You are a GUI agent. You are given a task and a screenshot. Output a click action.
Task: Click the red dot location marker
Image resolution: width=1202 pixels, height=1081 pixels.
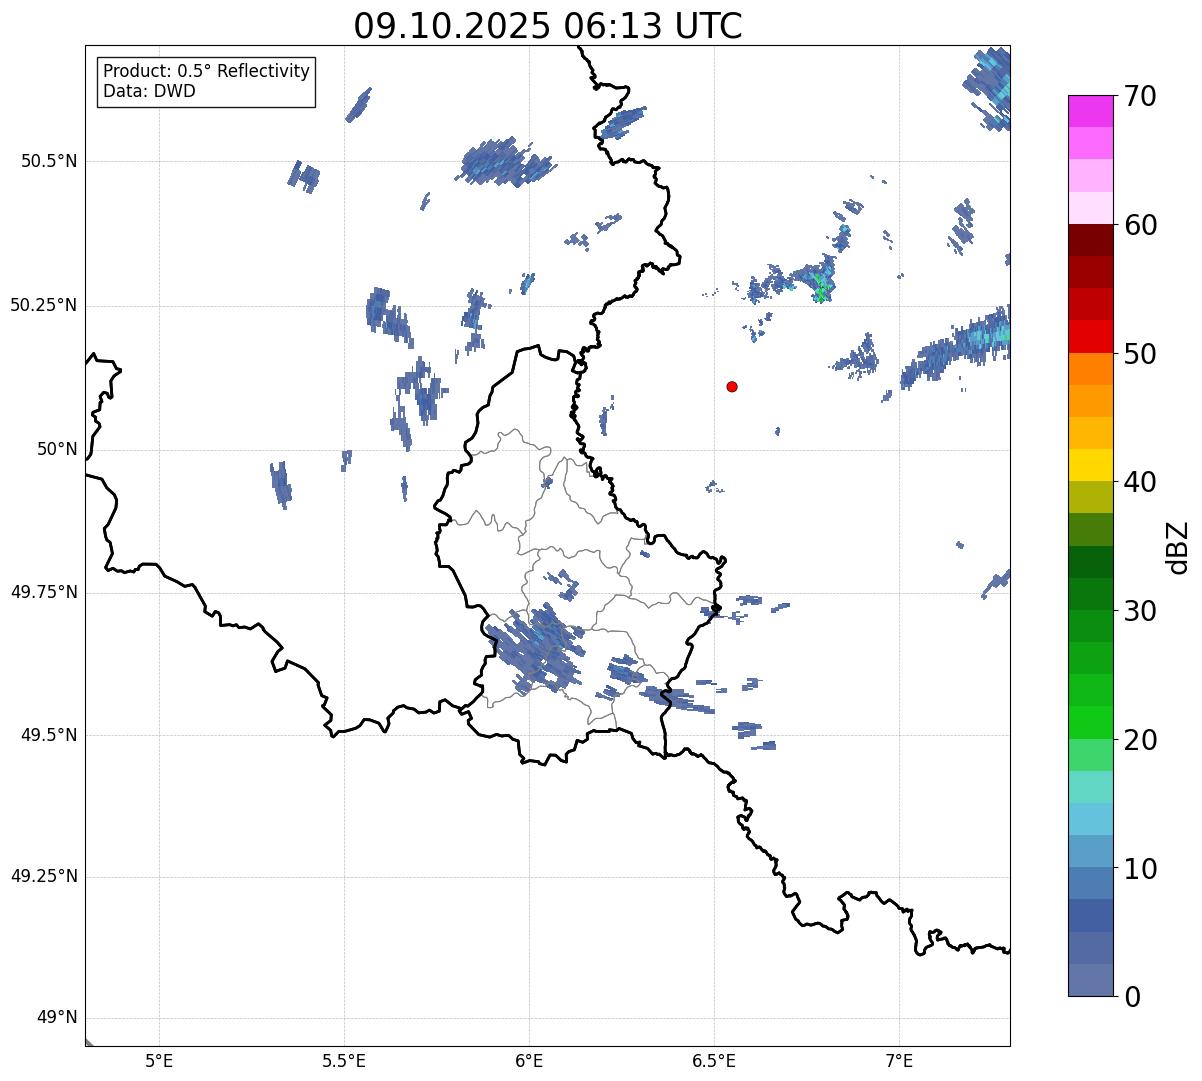coord(732,386)
